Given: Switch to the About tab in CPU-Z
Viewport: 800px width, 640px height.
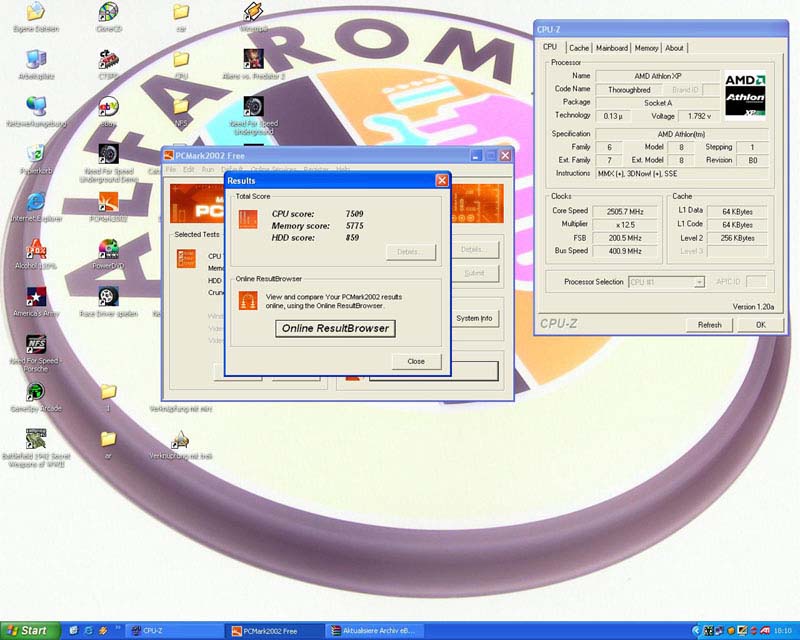Looking at the screenshot, I should (674, 48).
